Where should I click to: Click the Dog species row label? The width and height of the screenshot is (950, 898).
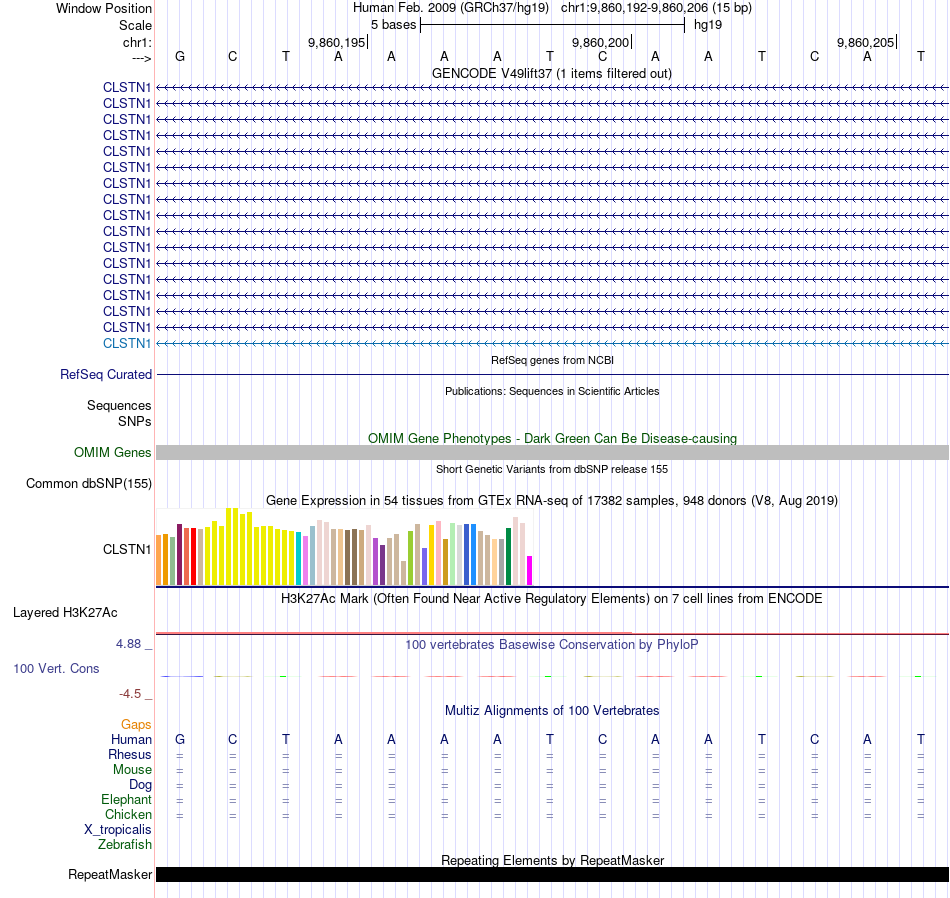140,785
